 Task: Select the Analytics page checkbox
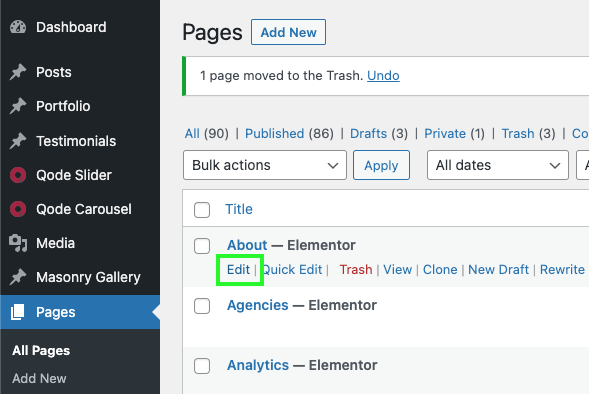pos(202,366)
